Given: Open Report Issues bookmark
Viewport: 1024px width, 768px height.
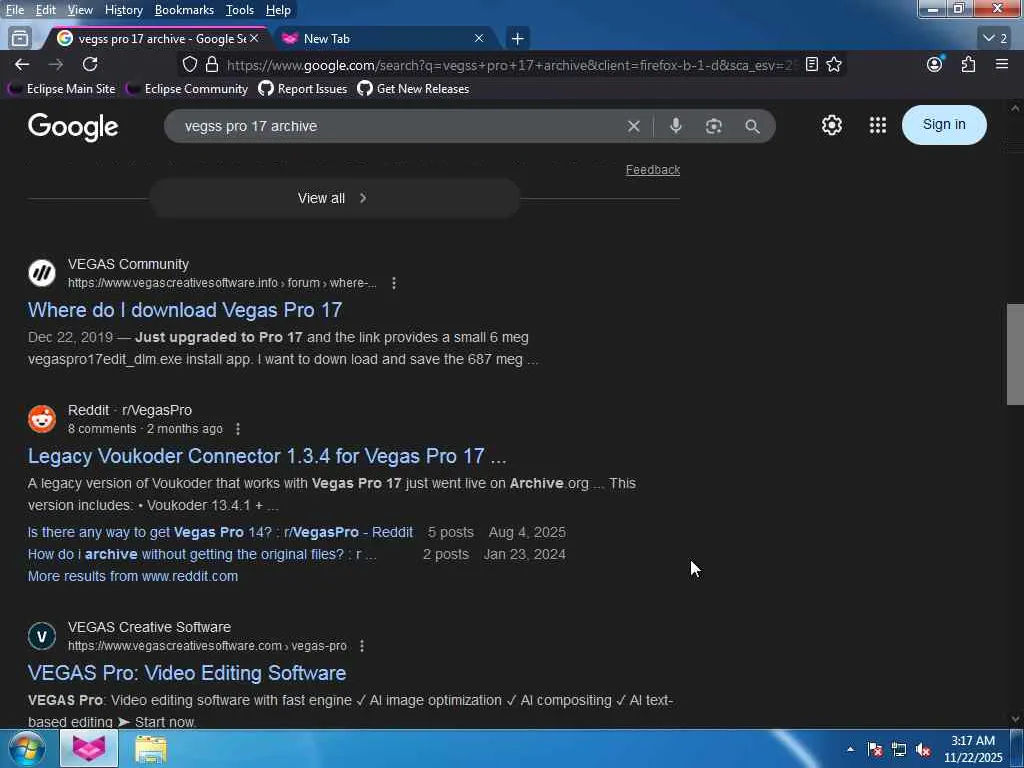Looking at the screenshot, I should [x=303, y=89].
